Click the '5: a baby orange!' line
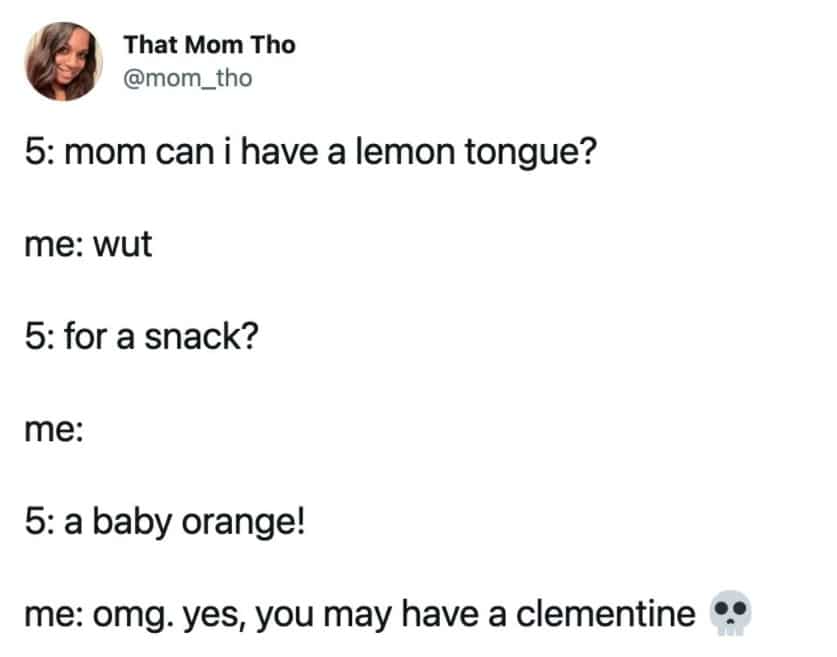 tap(165, 522)
